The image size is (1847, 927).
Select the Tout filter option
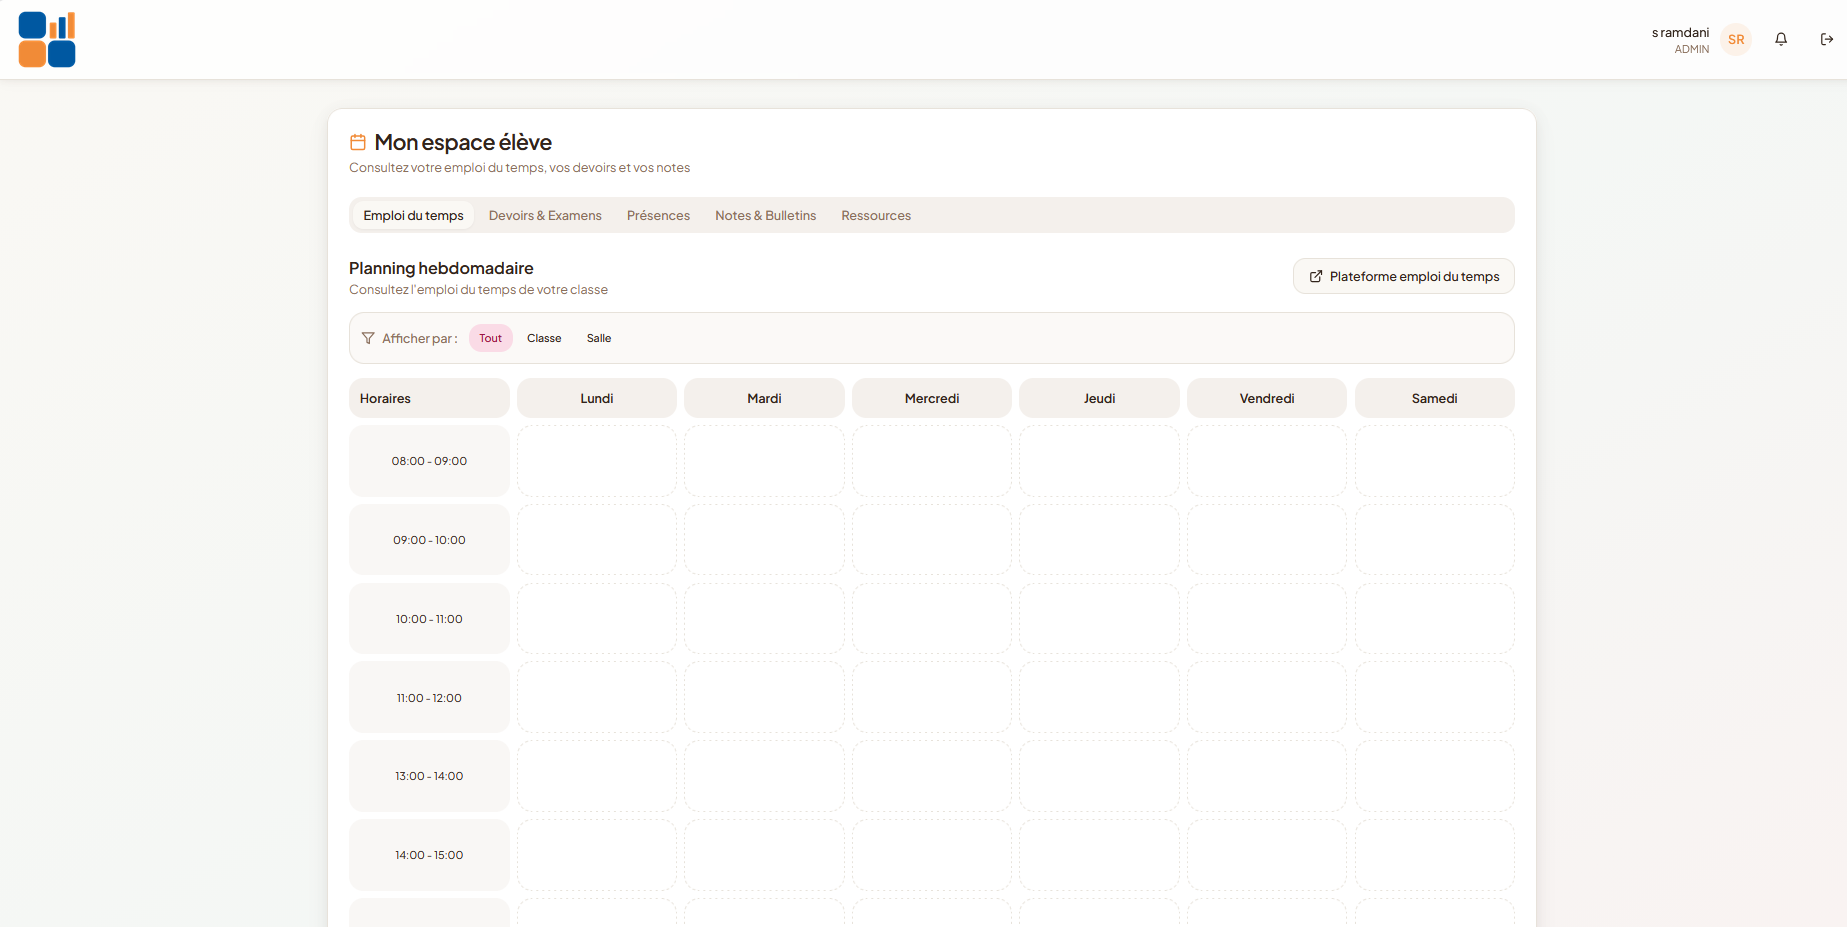(491, 338)
